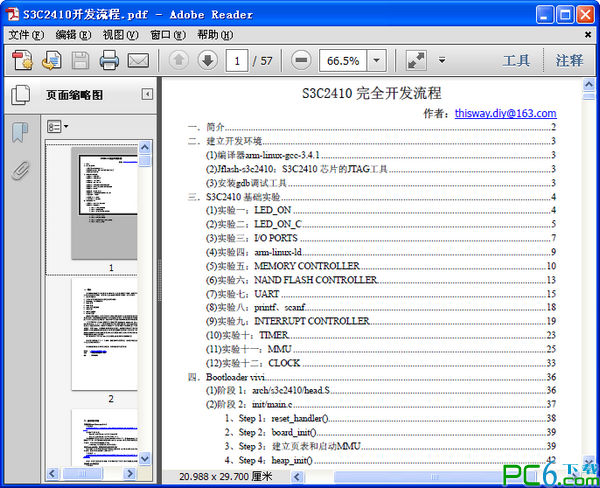Click the thisway.diy@163.com email link
The image size is (600, 488).
[504, 114]
